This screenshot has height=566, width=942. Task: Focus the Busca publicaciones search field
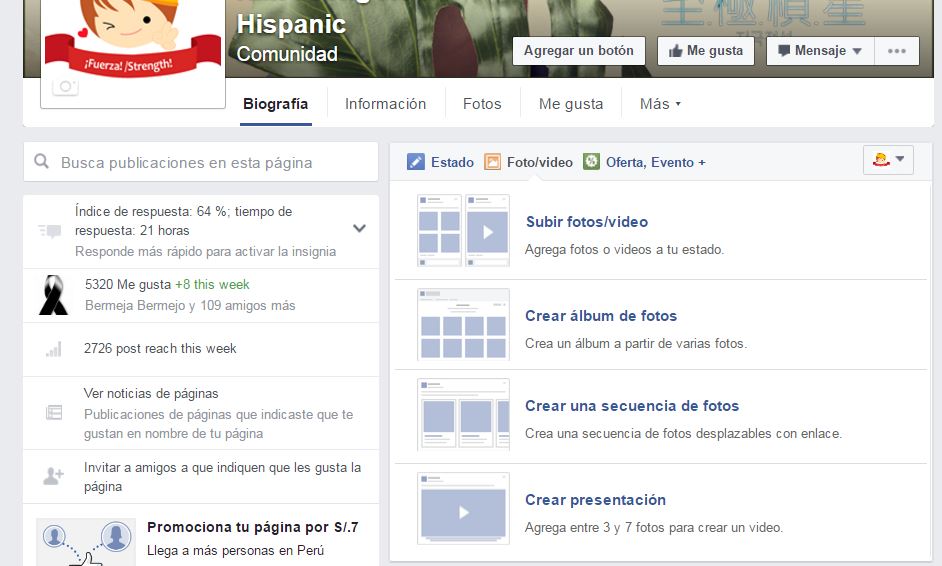(x=201, y=162)
